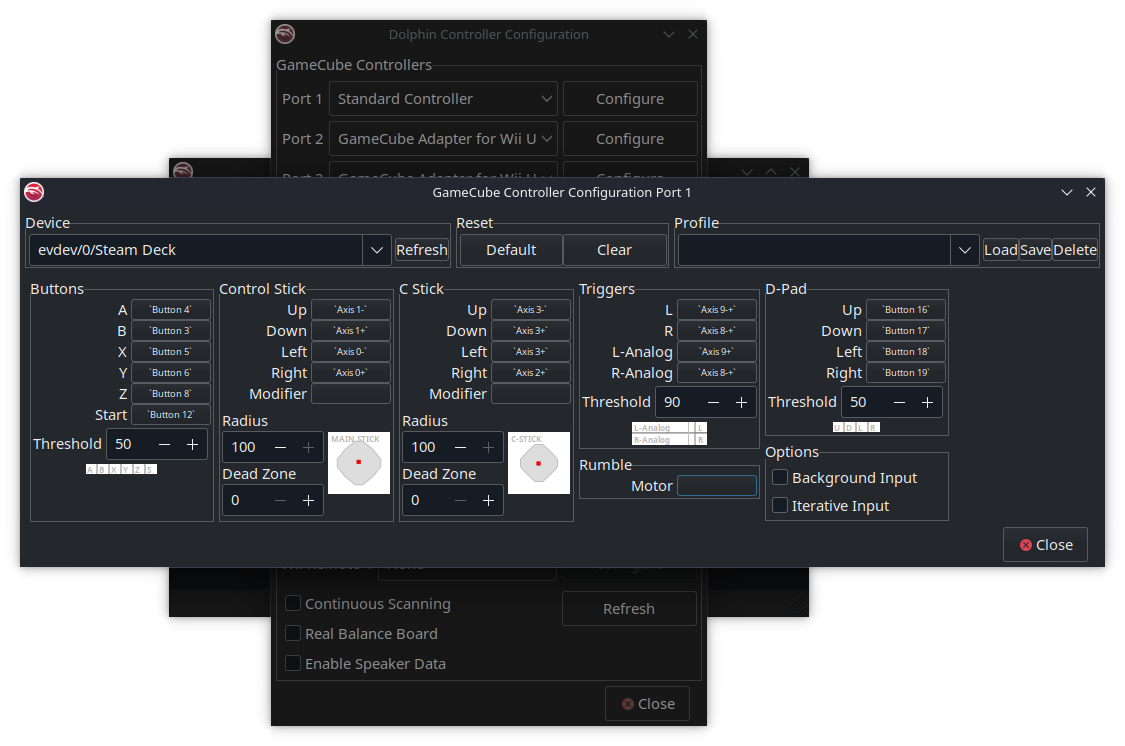Open Port 1 Standard Controller dropdown
1125x746 pixels.
click(443, 98)
